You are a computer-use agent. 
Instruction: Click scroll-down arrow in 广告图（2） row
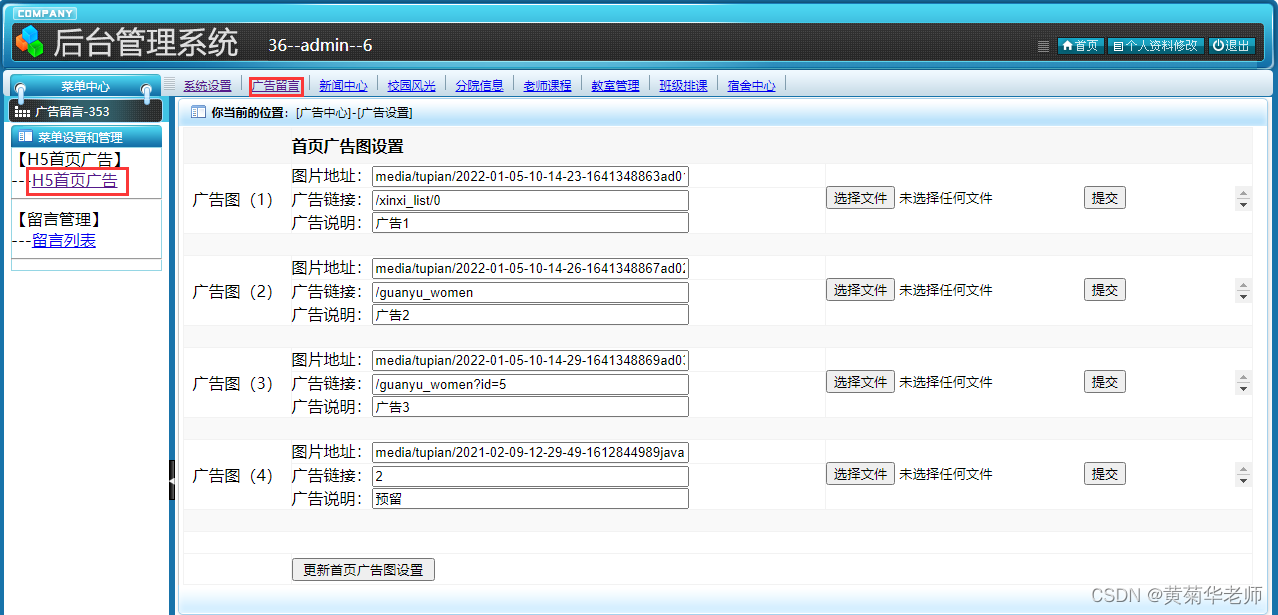[1243, 297]
